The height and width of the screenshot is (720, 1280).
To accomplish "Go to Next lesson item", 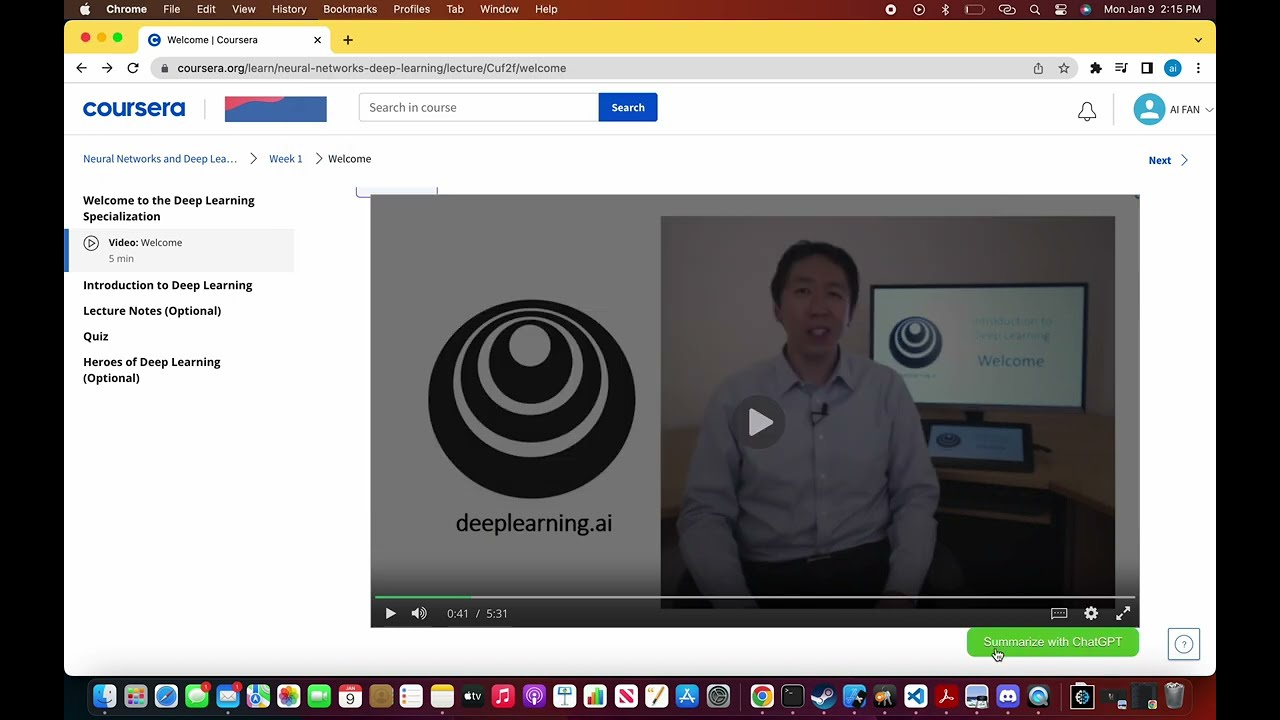I will click(x=1168, y=160).
